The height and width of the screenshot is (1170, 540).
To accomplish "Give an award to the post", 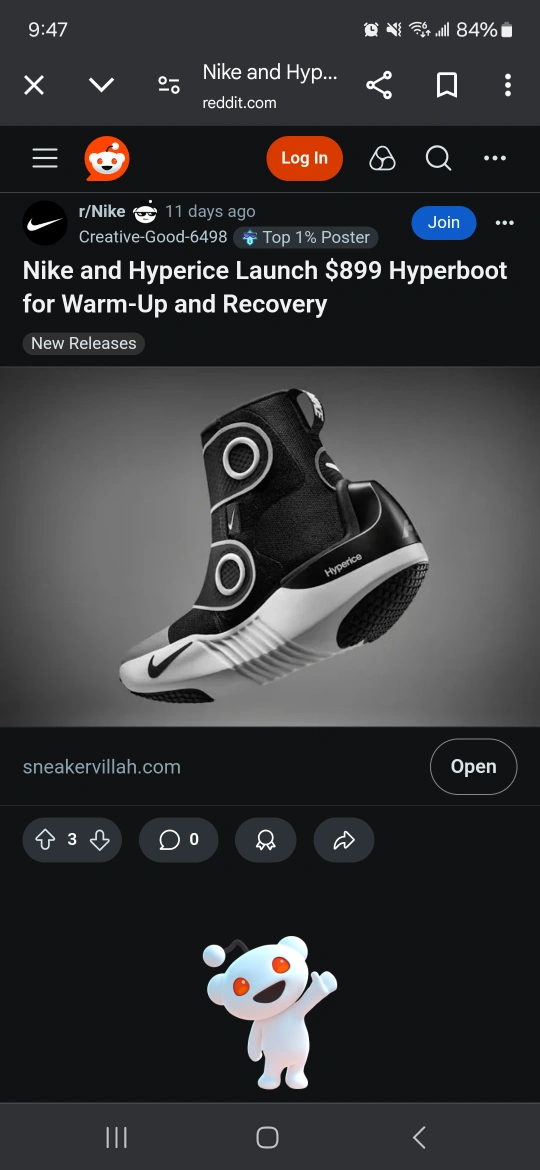I will [x=266, y=840].
